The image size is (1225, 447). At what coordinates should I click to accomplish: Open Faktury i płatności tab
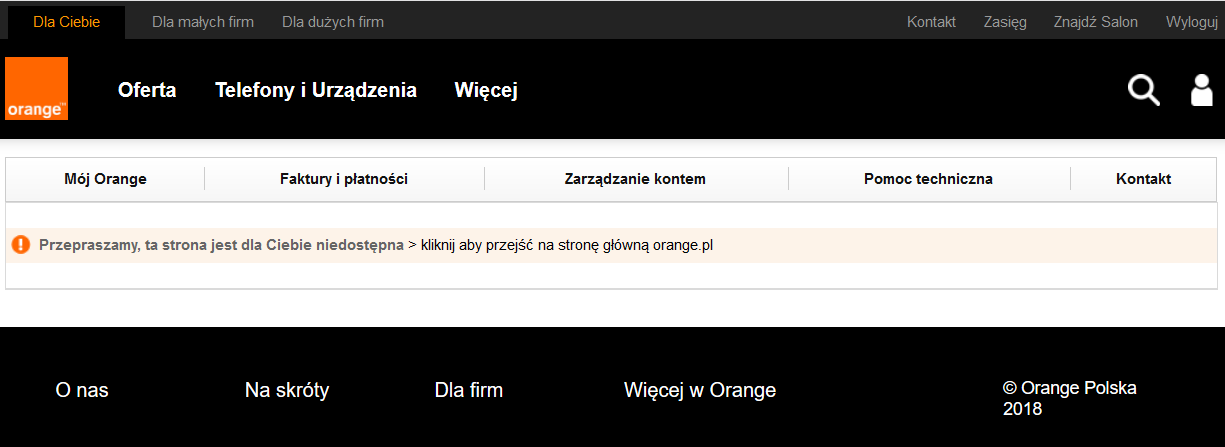click(x=344, y=179)
